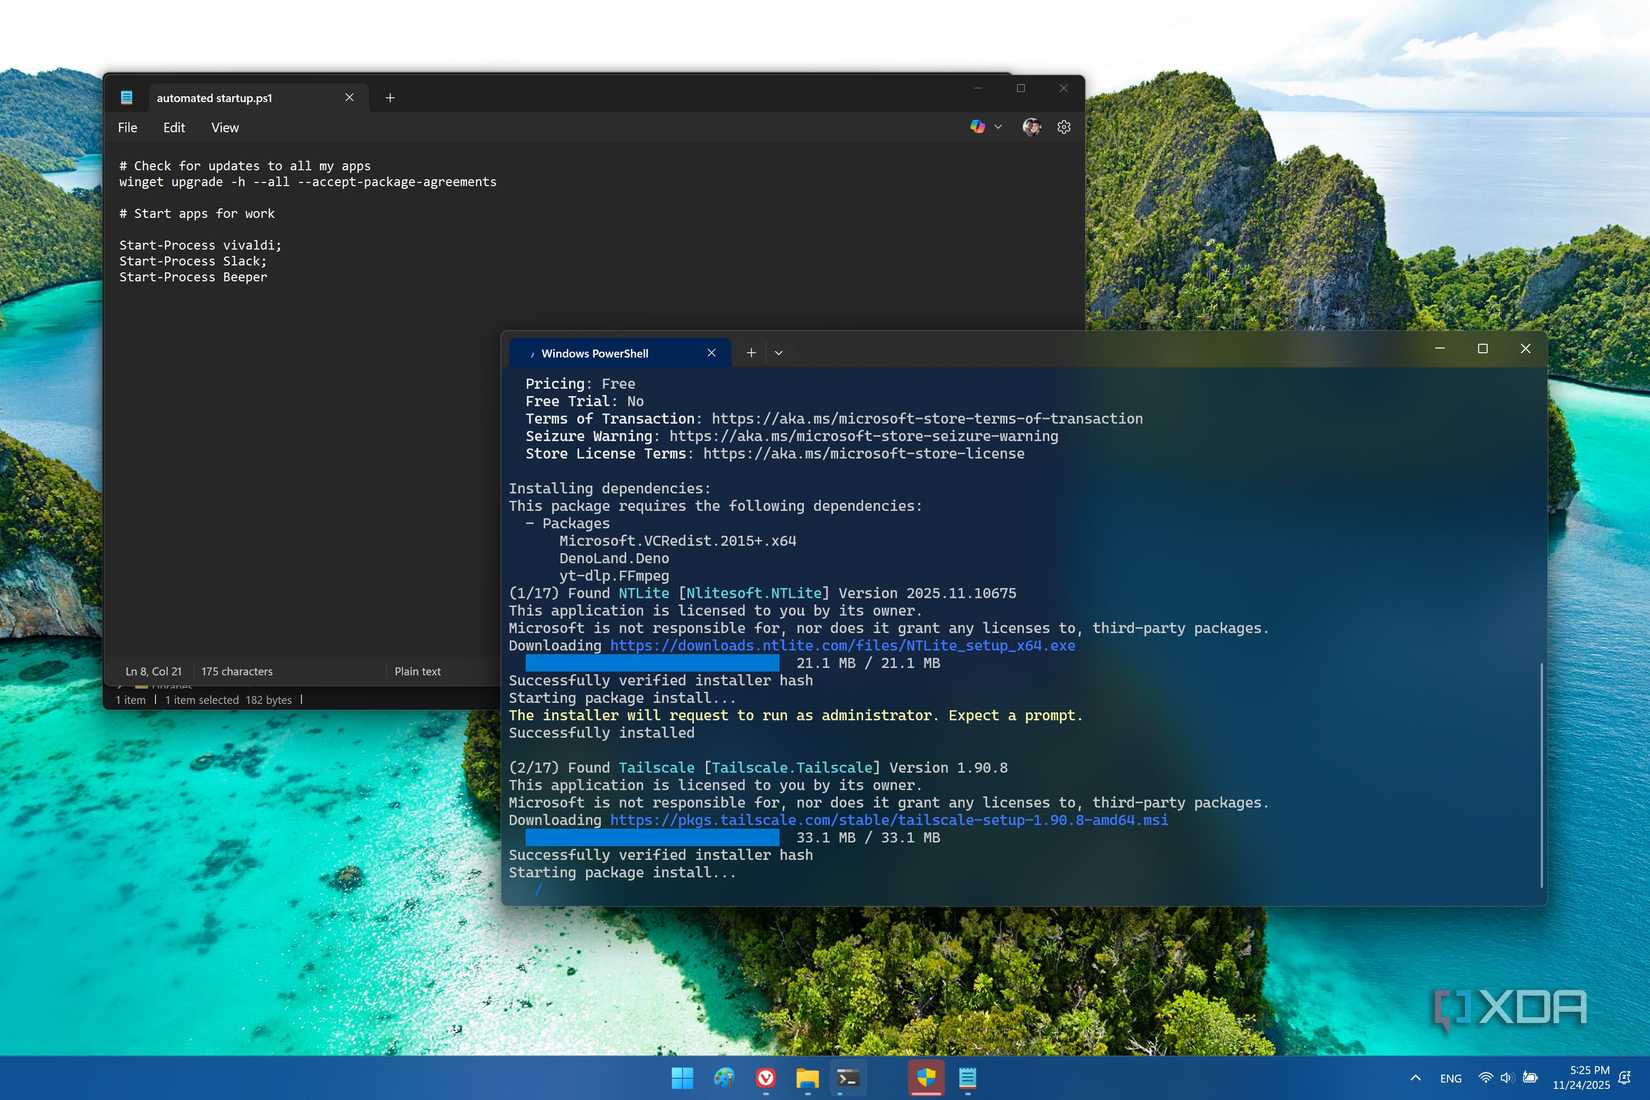Open the Start menu
Screen dimensions: 1650x1100
[682, 1078]
